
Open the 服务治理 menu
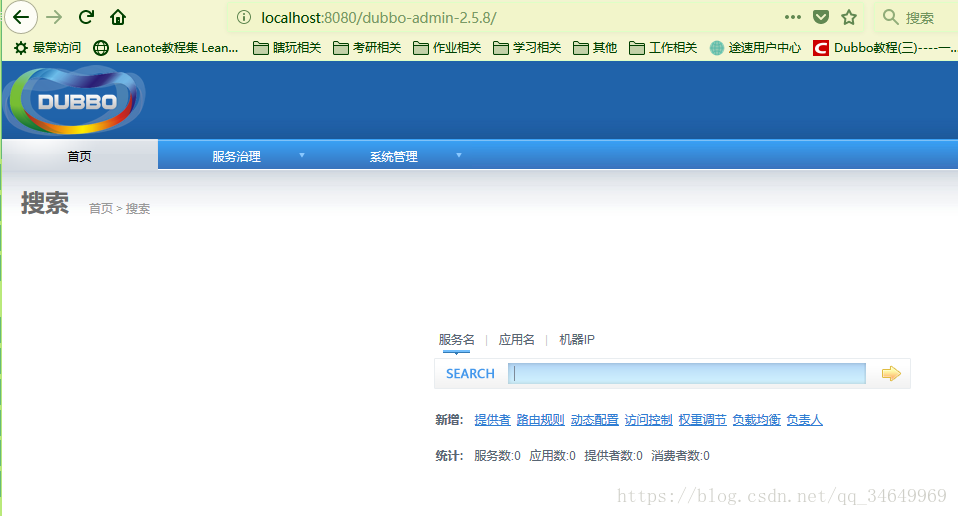point(236,156)
